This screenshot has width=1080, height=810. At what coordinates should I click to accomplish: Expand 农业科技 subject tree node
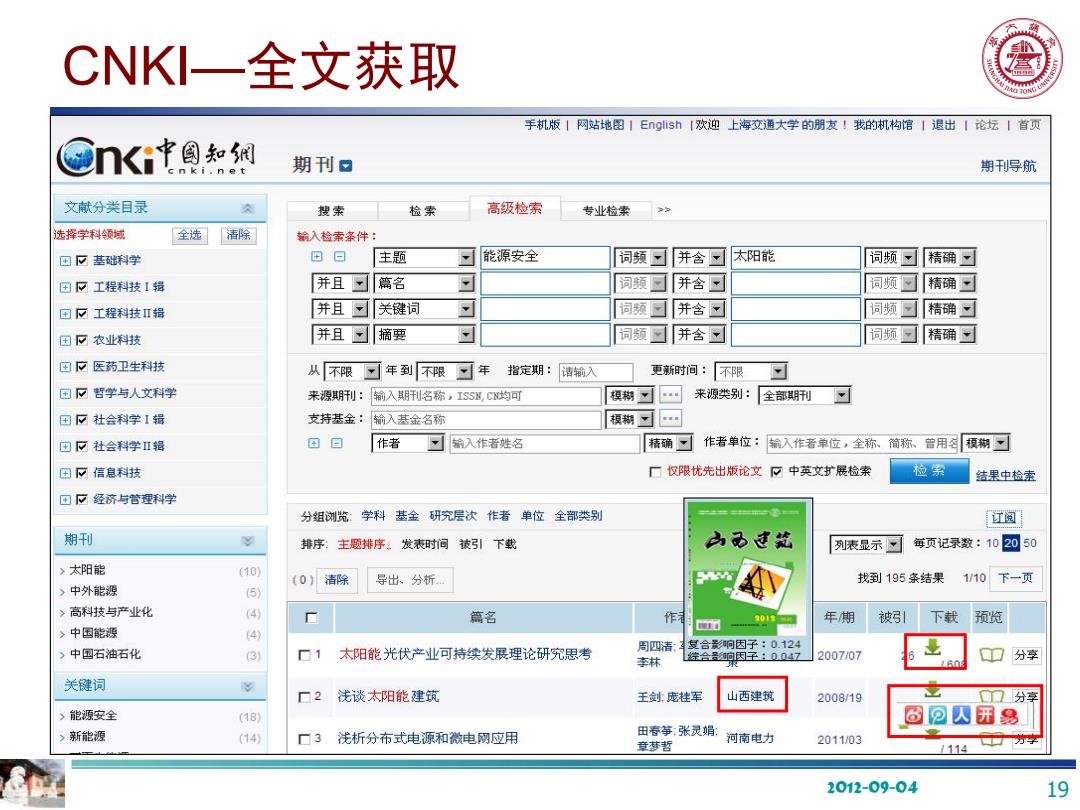click(65, 340)
